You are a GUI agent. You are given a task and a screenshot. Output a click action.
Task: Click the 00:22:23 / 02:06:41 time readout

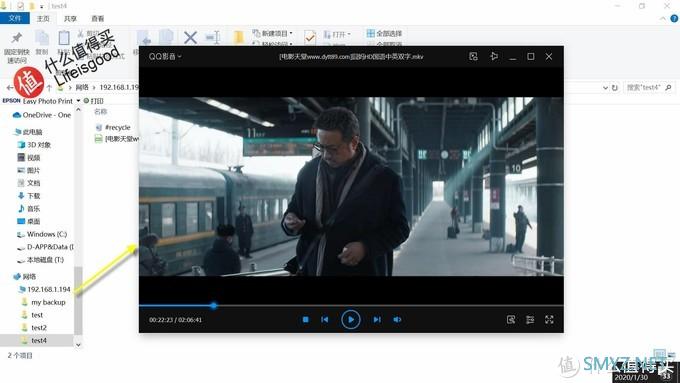(x=175, y=320)
